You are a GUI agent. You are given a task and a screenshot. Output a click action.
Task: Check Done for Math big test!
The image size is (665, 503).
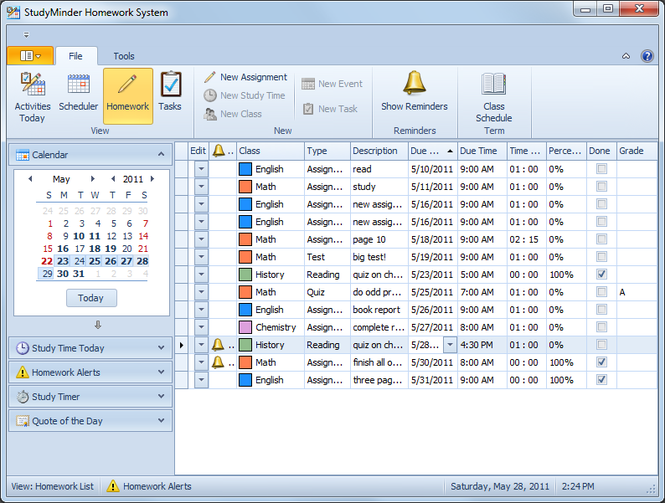click(601, 257)
